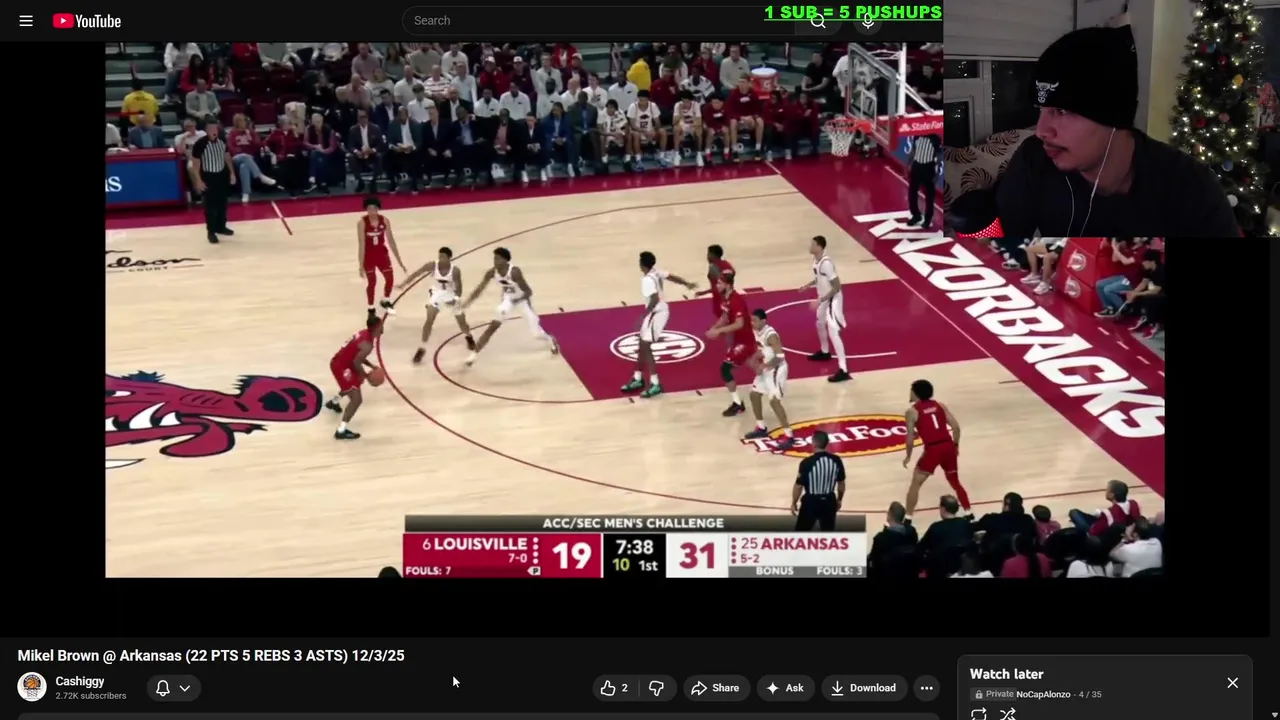Viewport: 1280px width, 720px height.
Task: Click the Private playlist lock badge
Action: click(x=994, y=694)
